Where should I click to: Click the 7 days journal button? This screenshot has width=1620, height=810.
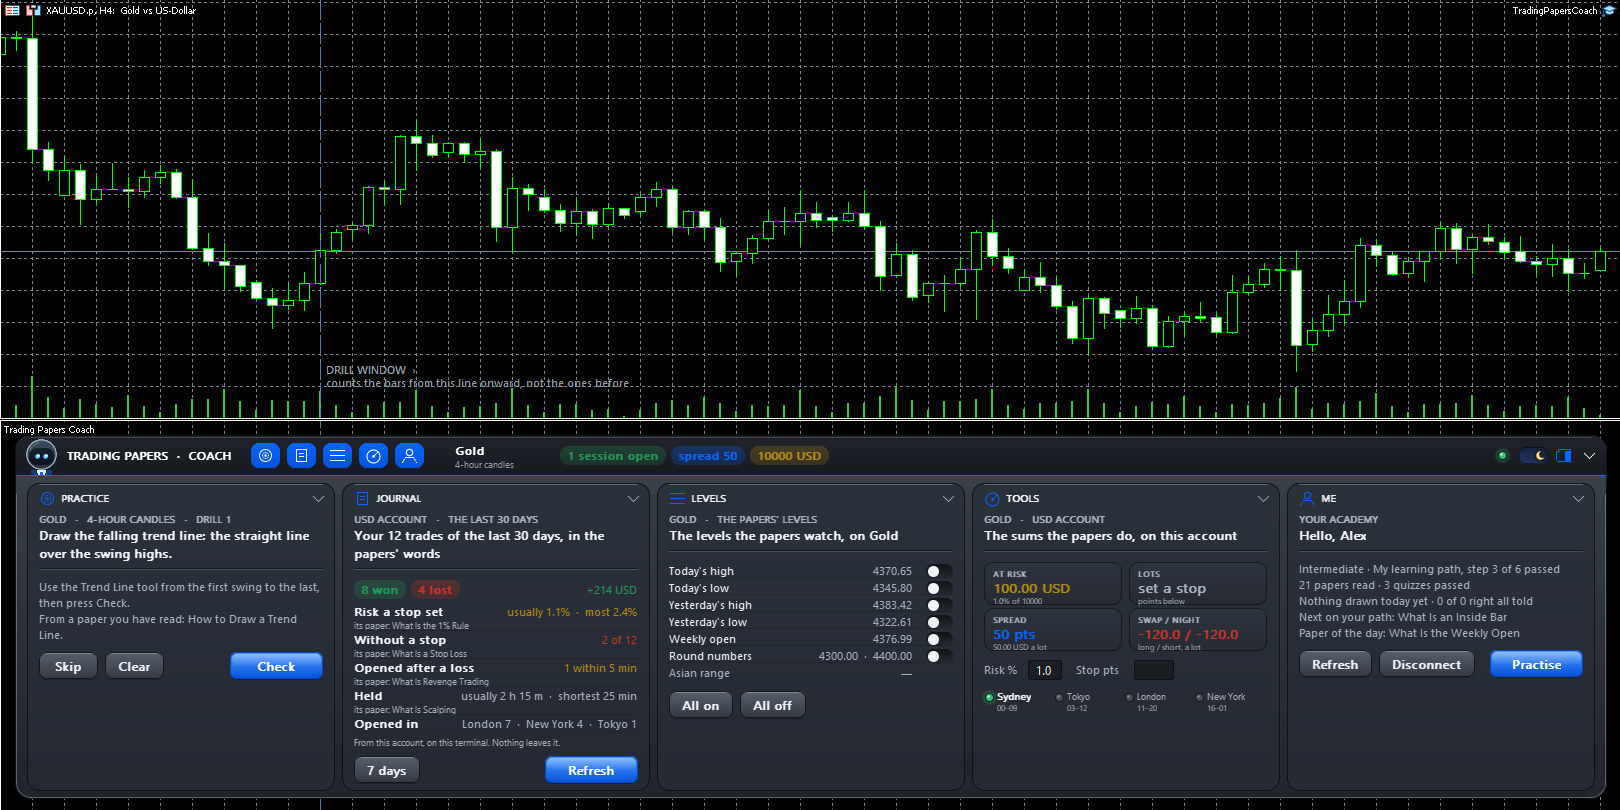point(387,771)
